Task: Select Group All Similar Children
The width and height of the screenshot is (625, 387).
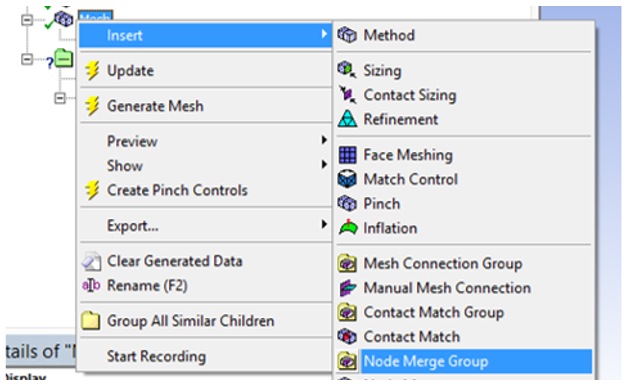Action: (205, 321)
